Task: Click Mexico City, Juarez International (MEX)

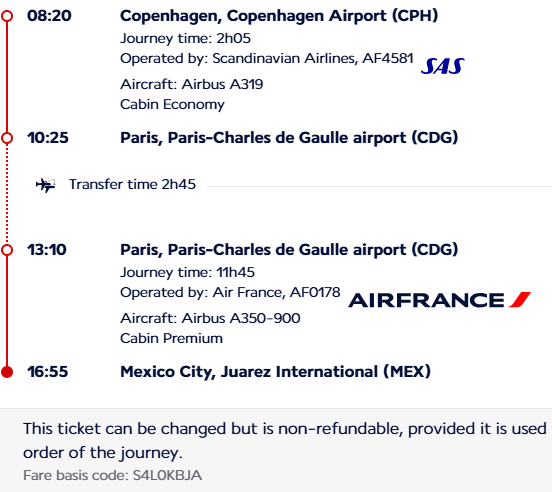Action: [x=275, y=372]
